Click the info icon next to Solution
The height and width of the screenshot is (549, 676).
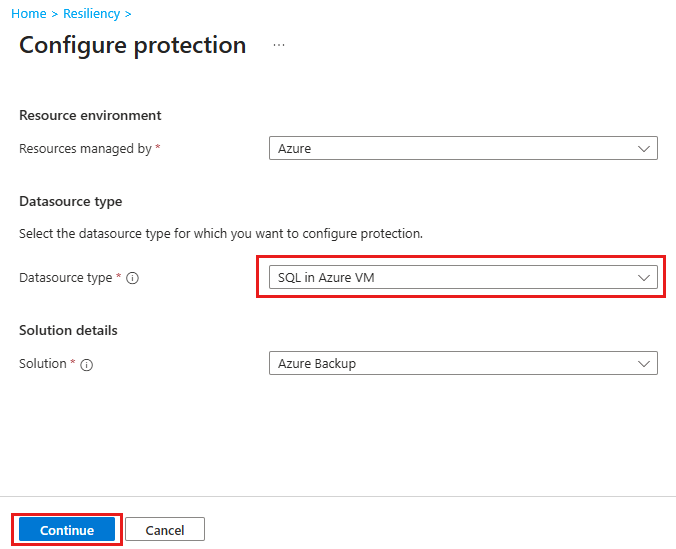click(x=86, y=364)
